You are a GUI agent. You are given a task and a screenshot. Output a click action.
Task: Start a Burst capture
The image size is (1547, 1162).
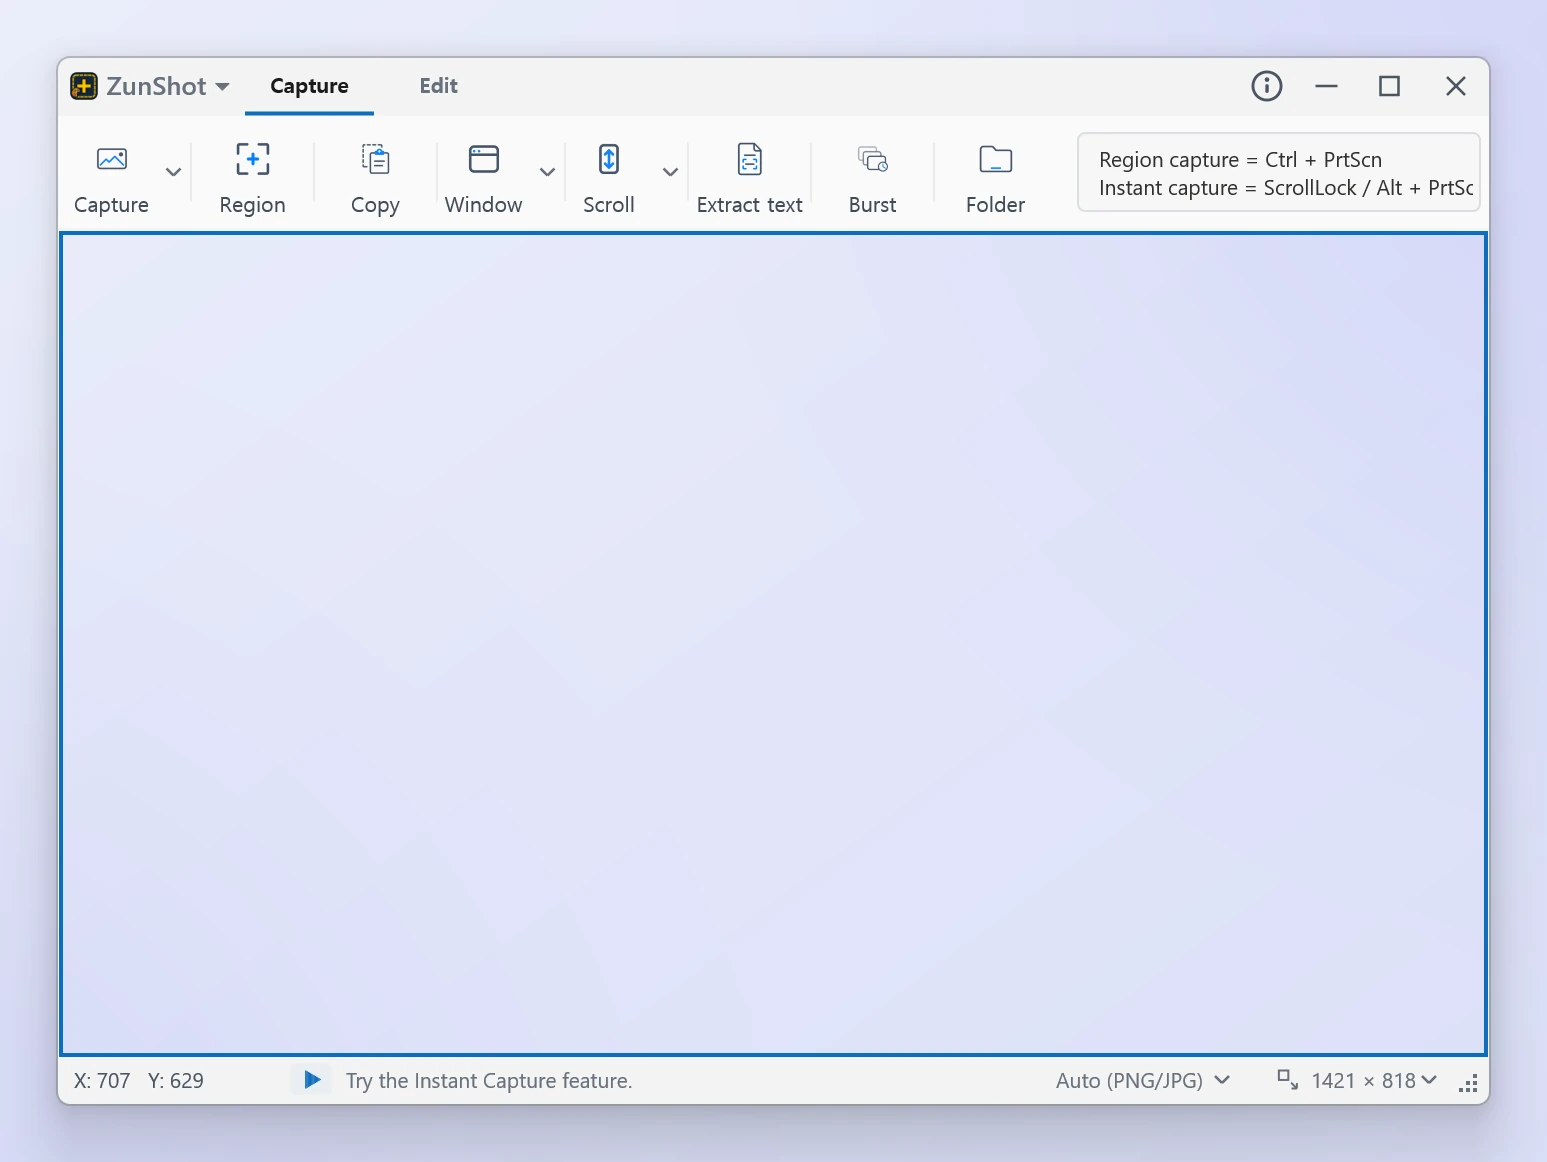[873, 178]
